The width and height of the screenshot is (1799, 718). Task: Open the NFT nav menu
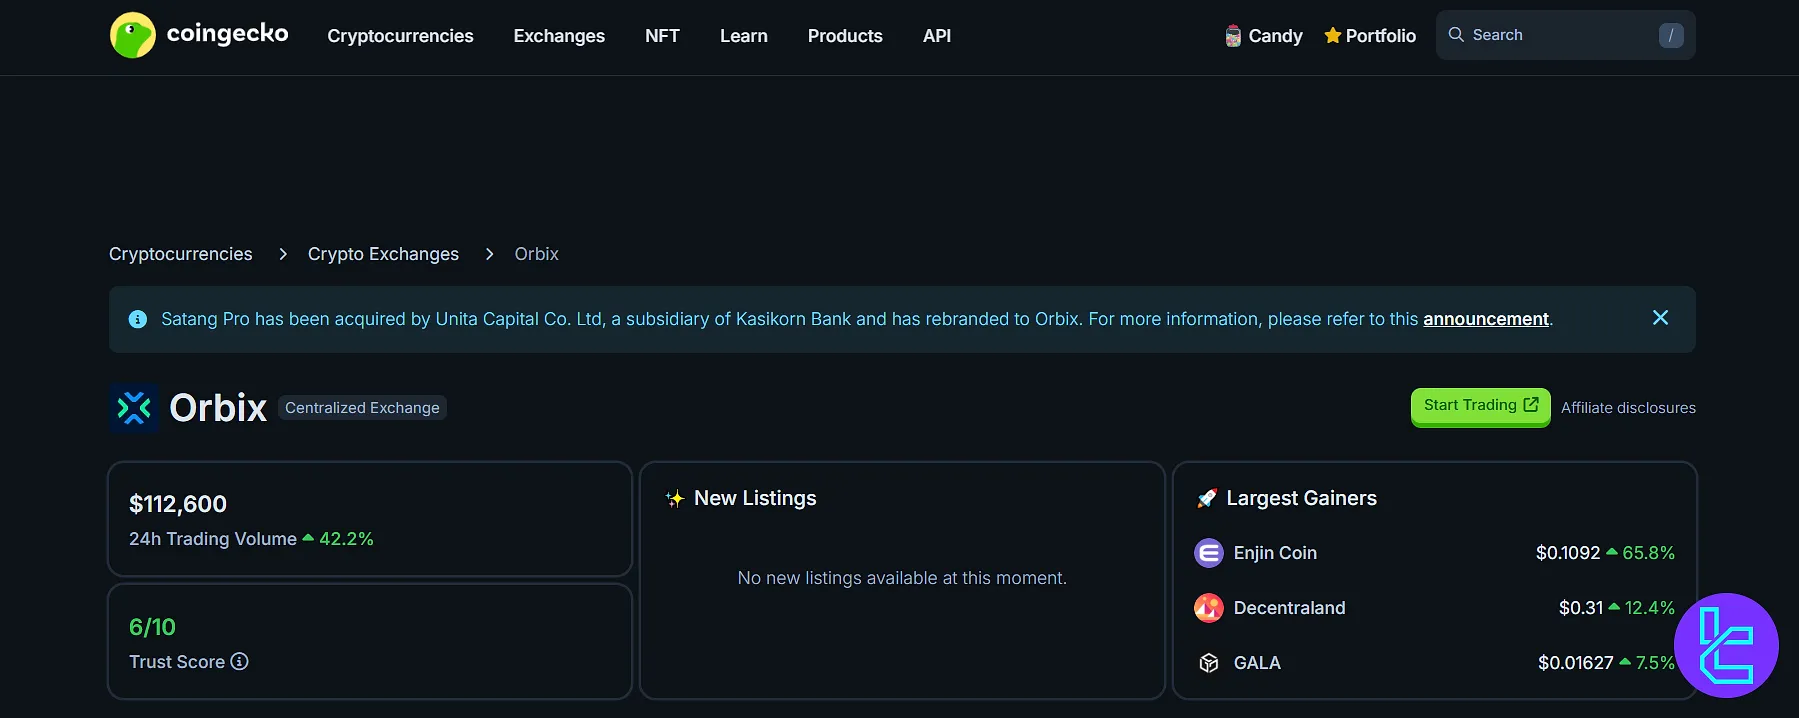[662, 36]
